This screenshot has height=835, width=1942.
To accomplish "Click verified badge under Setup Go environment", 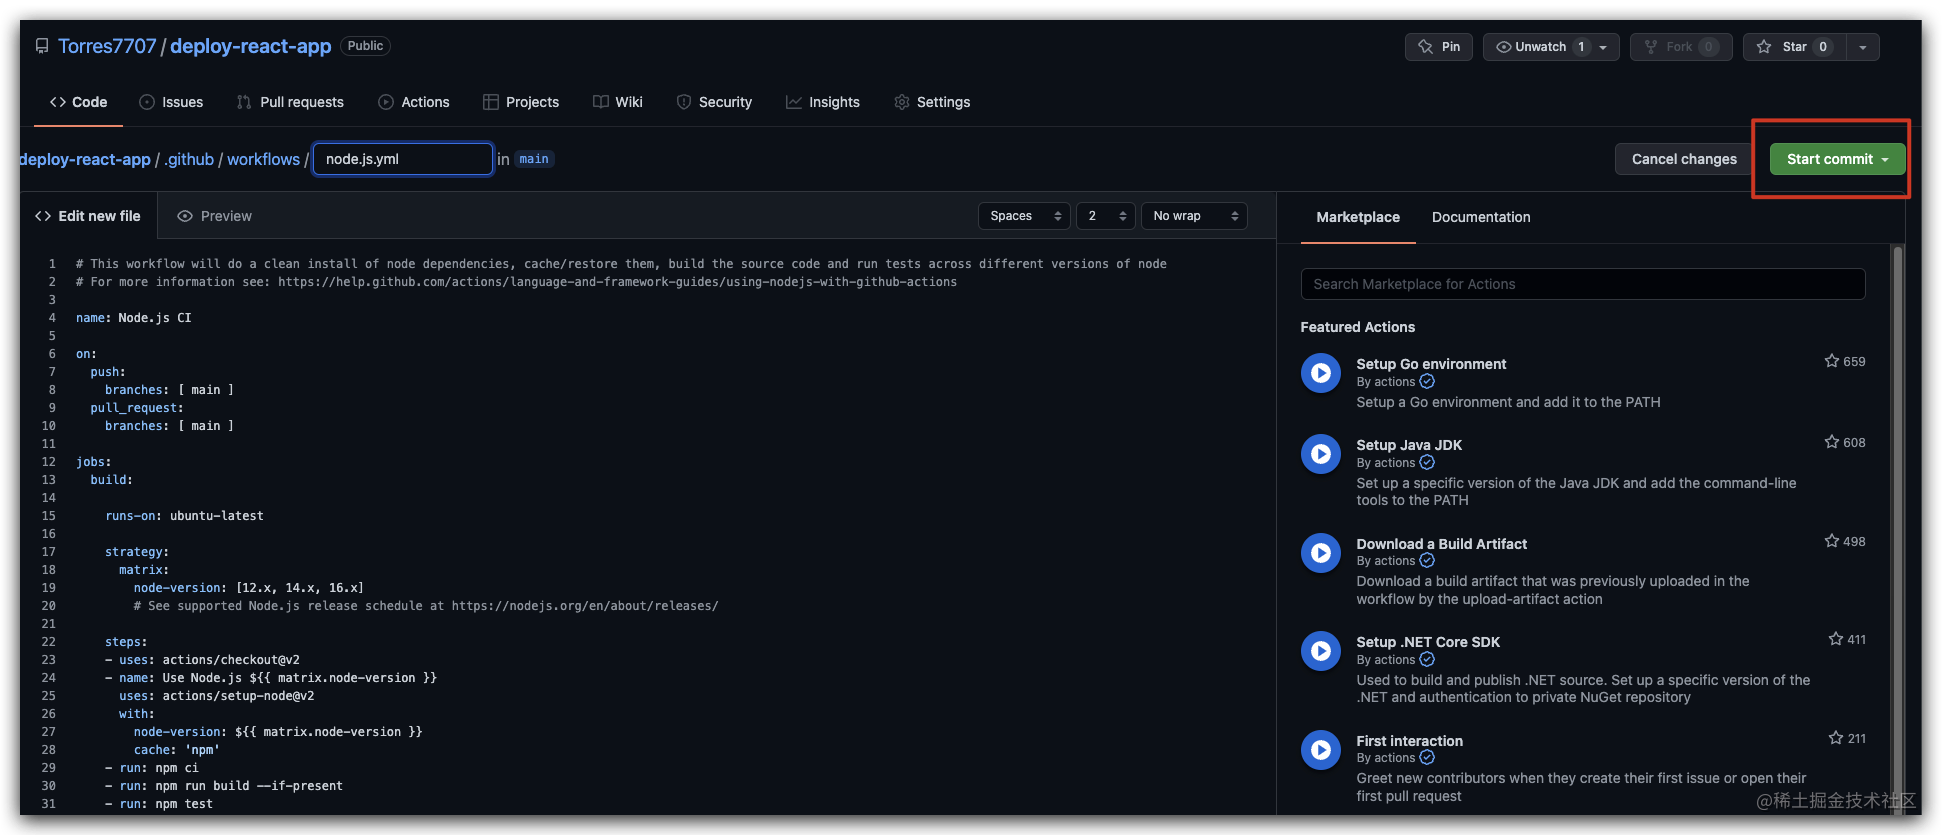I will click(1427, 382).
